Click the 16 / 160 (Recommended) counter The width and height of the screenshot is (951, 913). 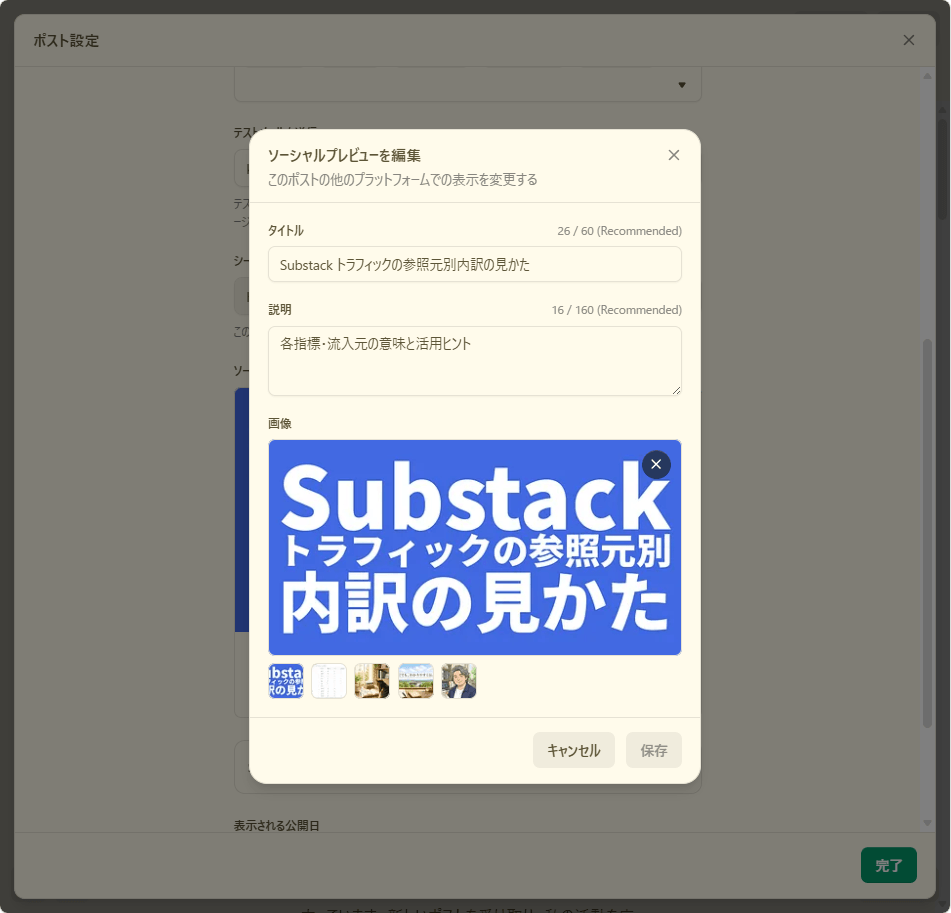click(616, 310)
